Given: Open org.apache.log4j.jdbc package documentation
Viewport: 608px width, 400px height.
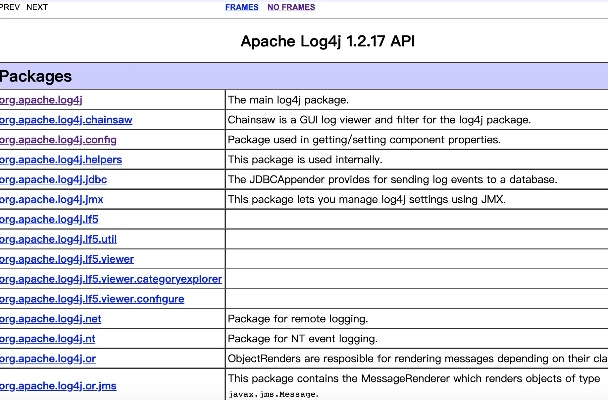Looking at the screenshot, I should pyautogui.click(x=55, y=180).
